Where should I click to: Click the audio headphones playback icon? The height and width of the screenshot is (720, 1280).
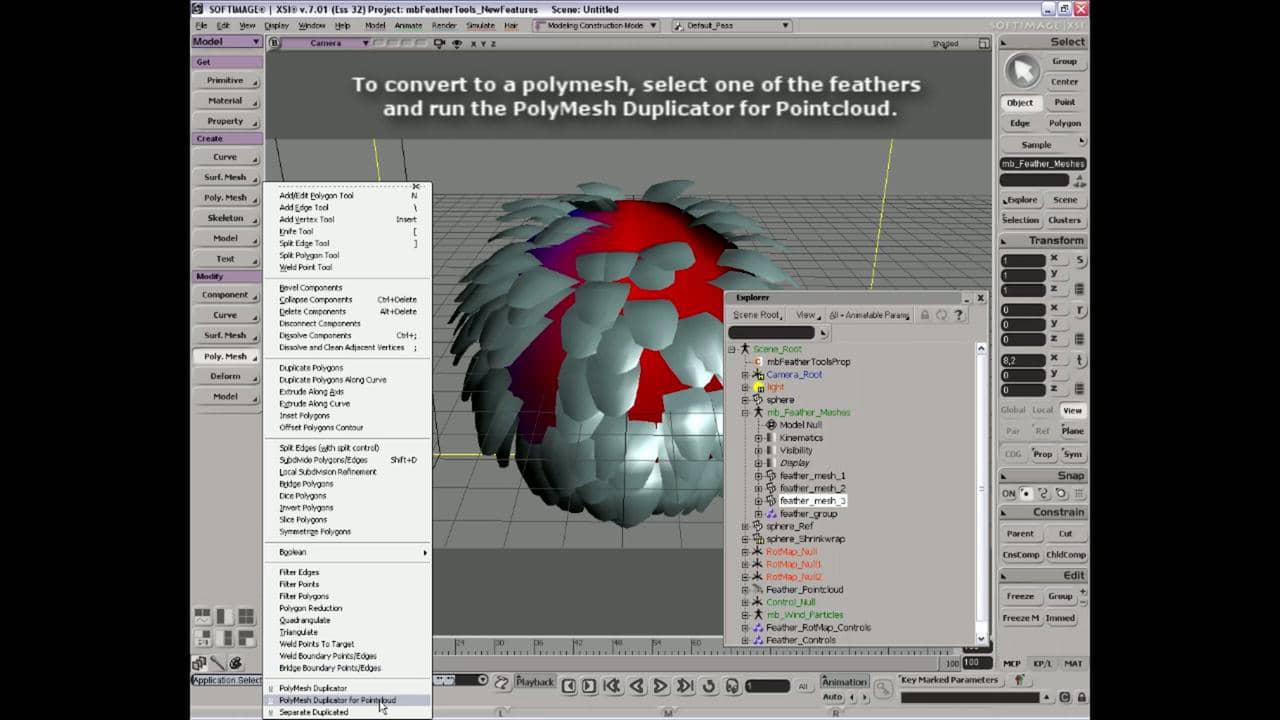point(732,686)
